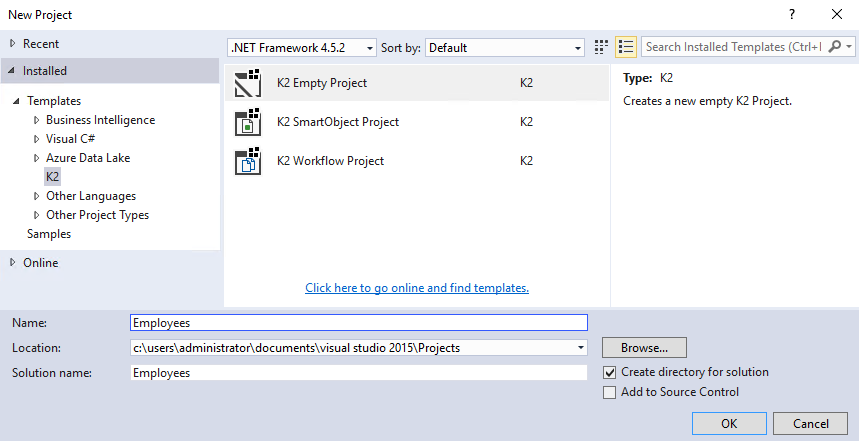Open search options dropdown arrow

849,47
